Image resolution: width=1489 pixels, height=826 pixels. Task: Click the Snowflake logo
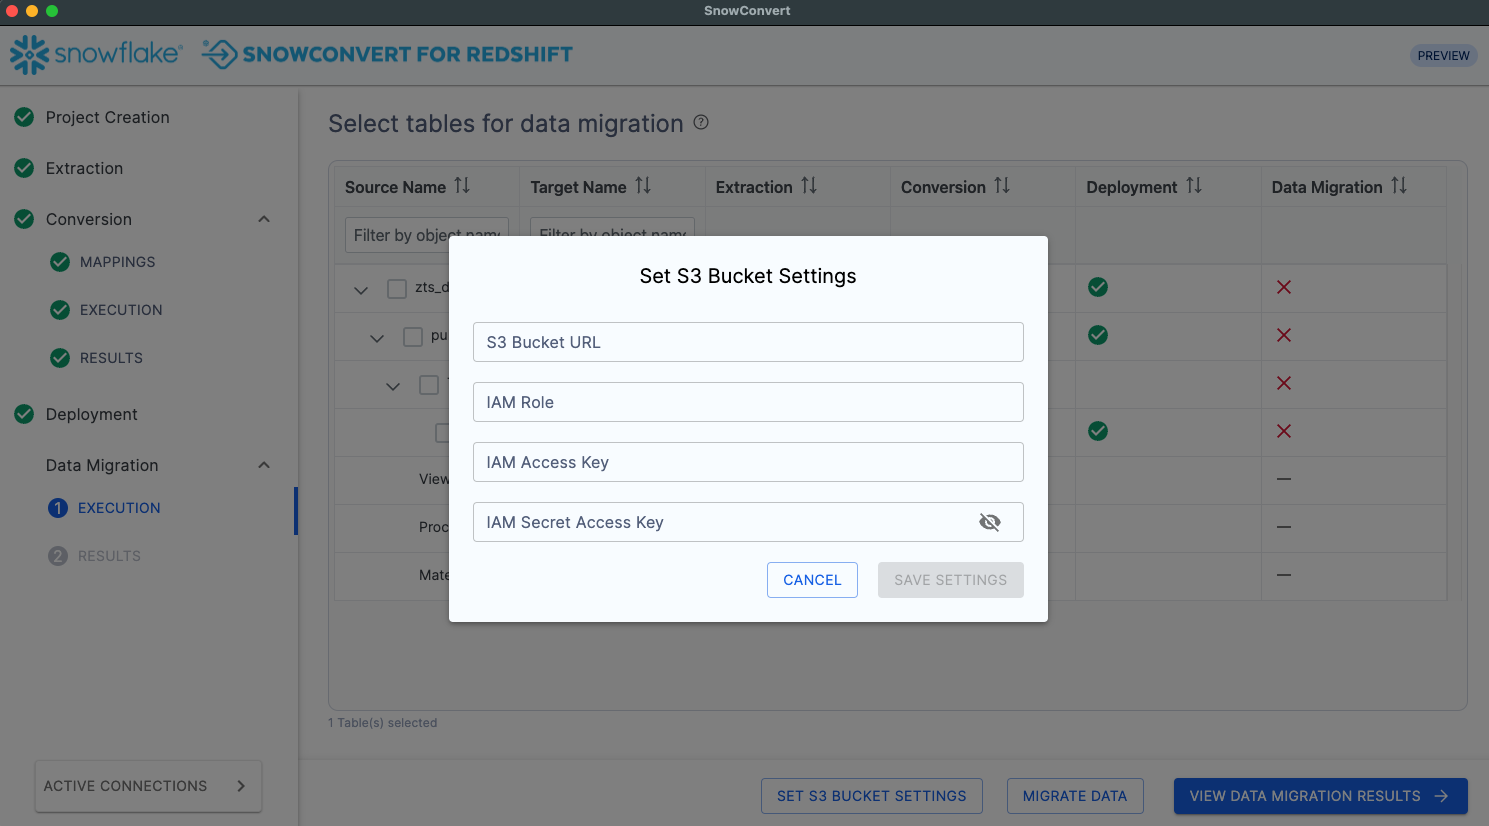point(96,54)
